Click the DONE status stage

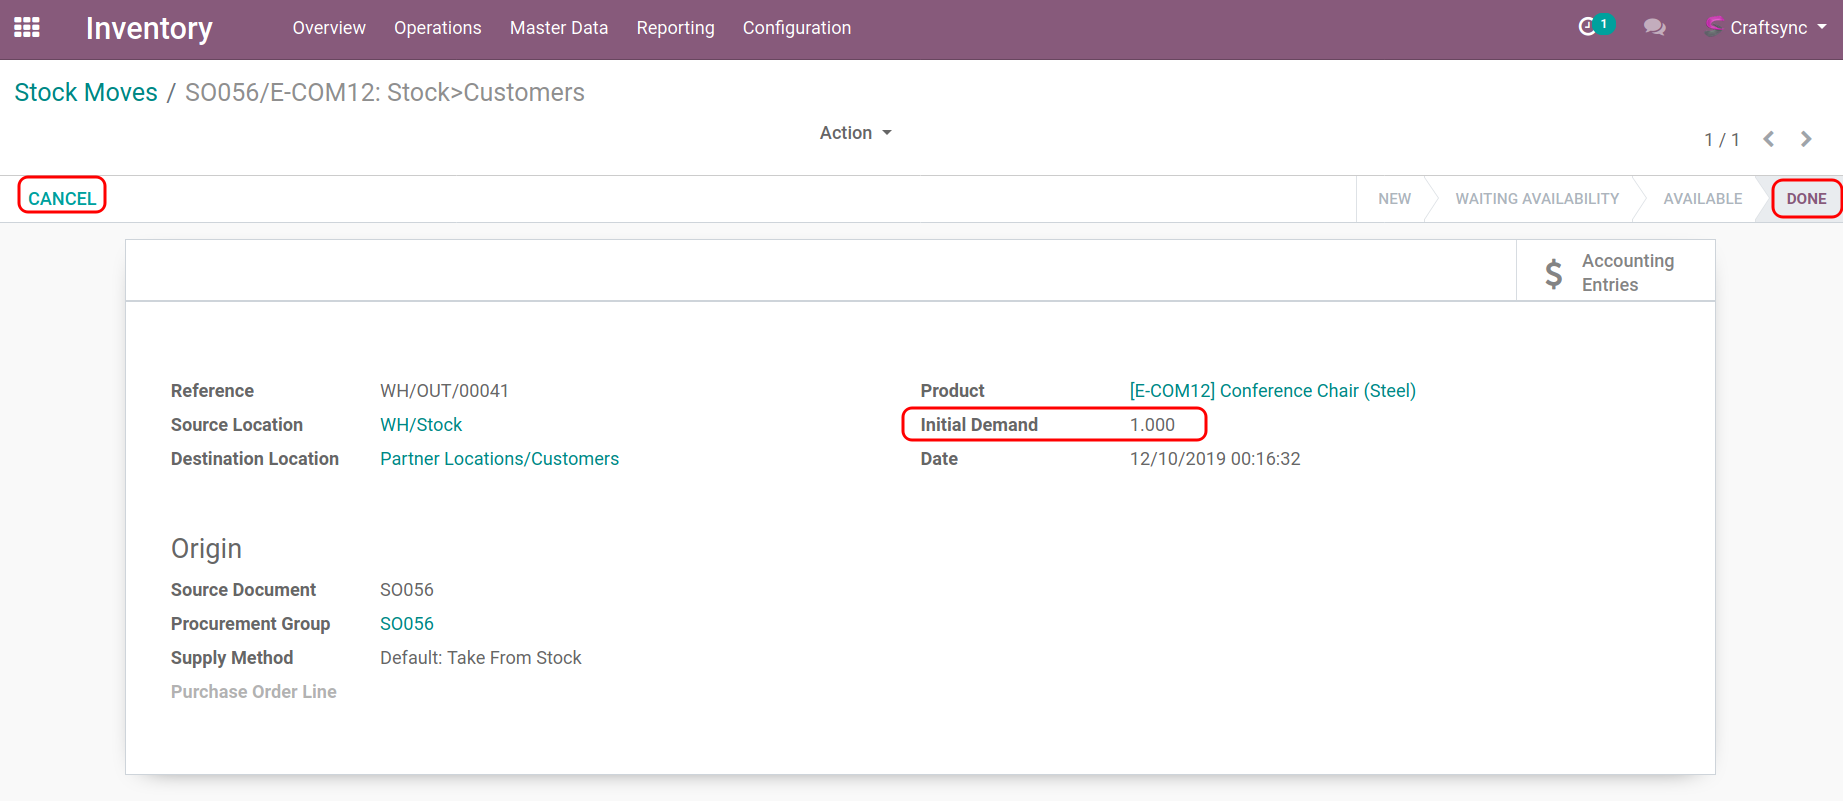(x=1806, y=199)
